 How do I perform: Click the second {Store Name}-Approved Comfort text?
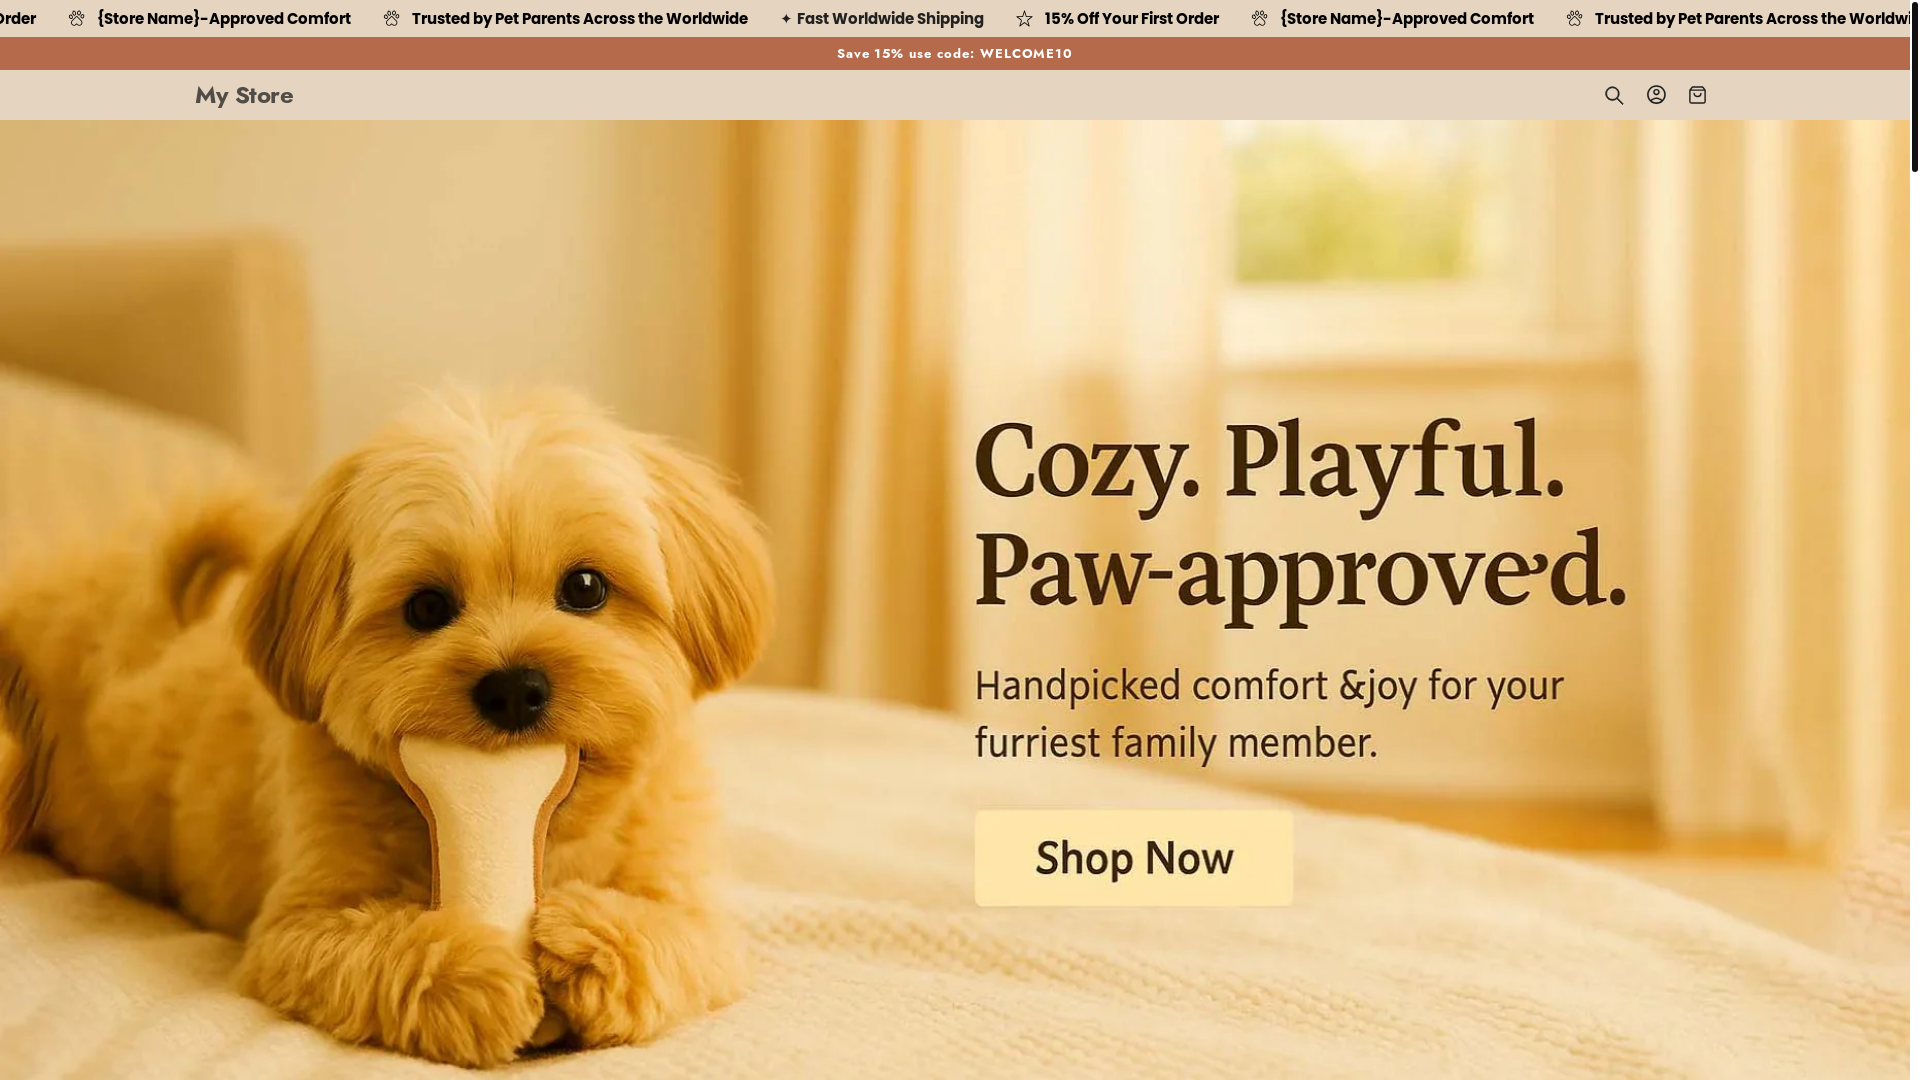pos(1407,19)
